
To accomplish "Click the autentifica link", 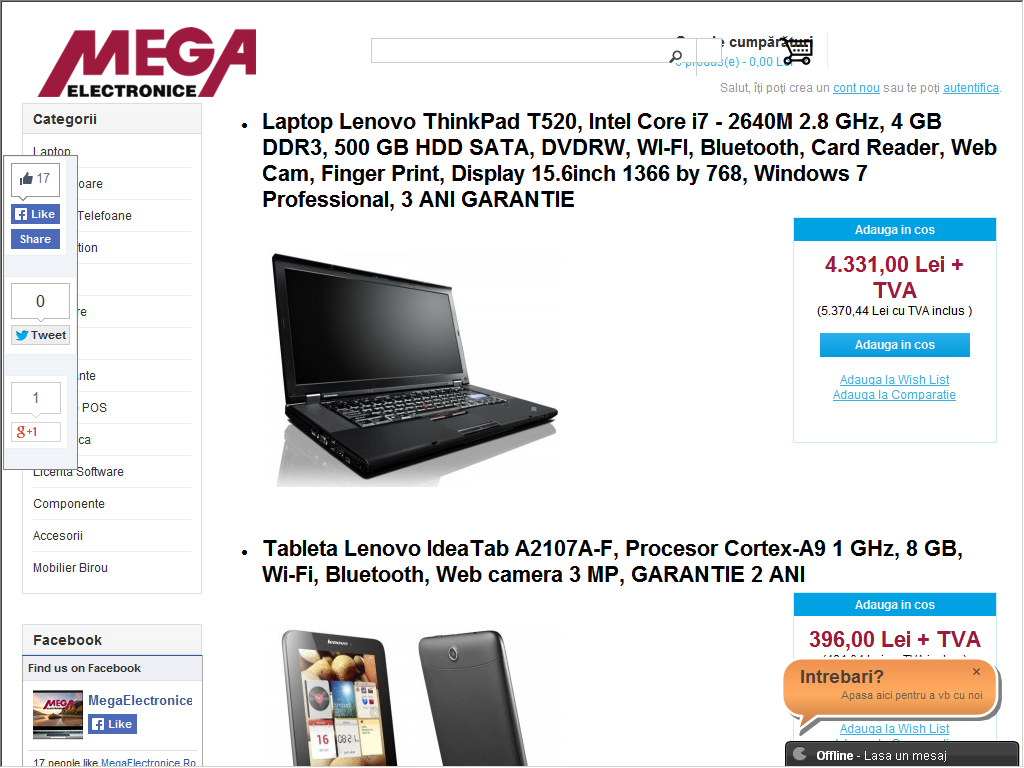I will (x=970, y=88).
